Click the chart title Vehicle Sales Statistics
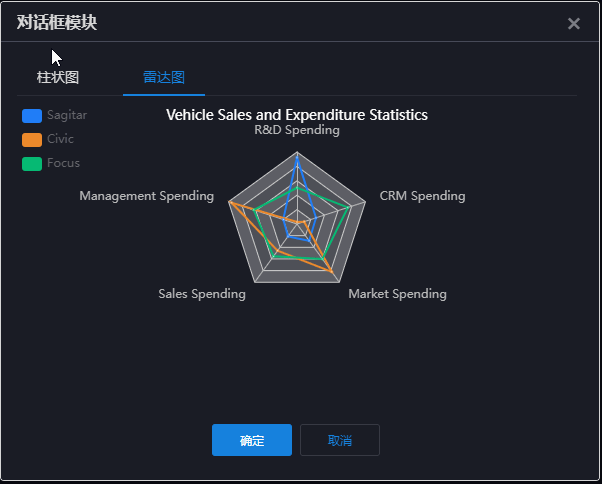 [x=297, y=115]
